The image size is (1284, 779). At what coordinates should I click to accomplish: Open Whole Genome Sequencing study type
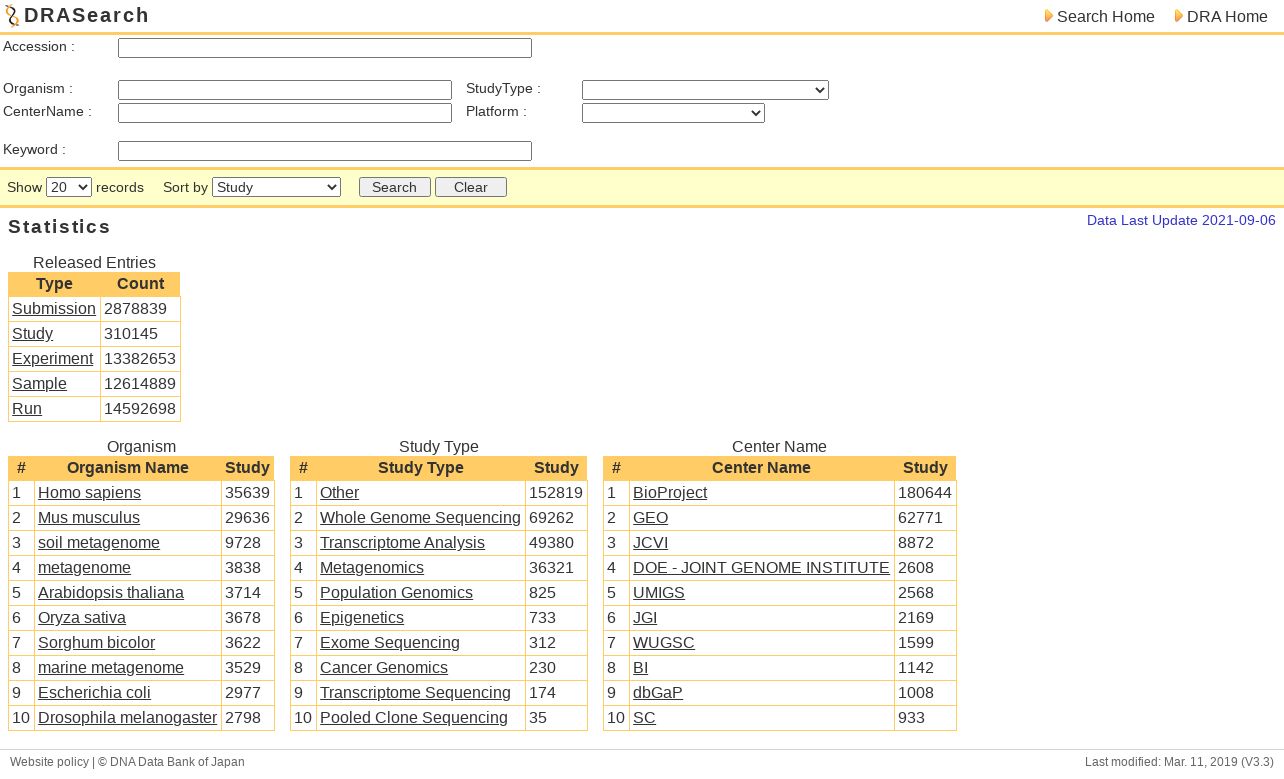420,518
